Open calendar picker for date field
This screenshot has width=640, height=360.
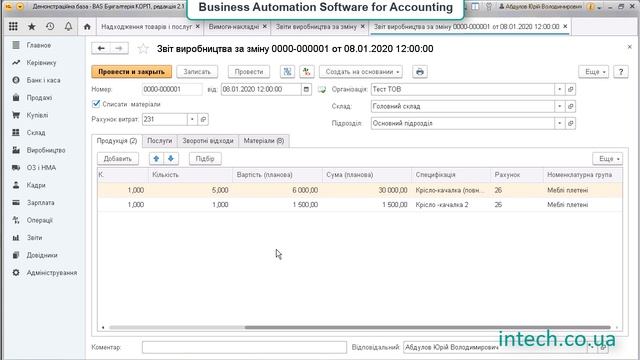[306, 89]
